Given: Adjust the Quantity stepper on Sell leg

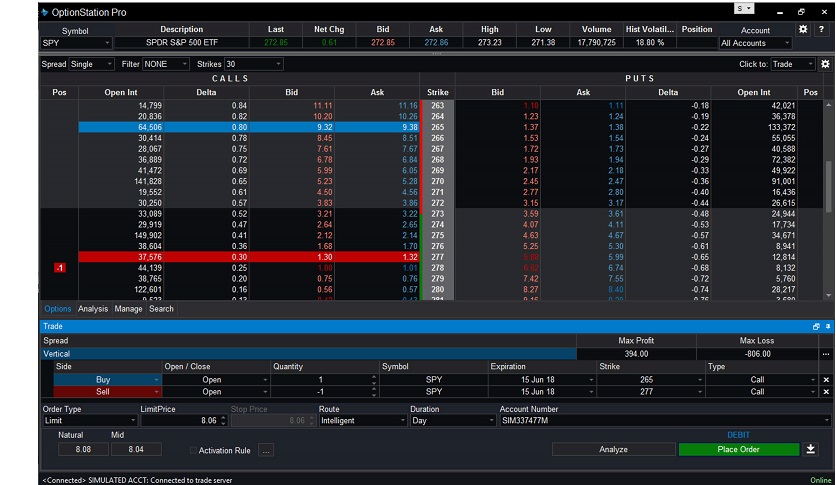Looking at the screenshot, I should pos(374,392).
